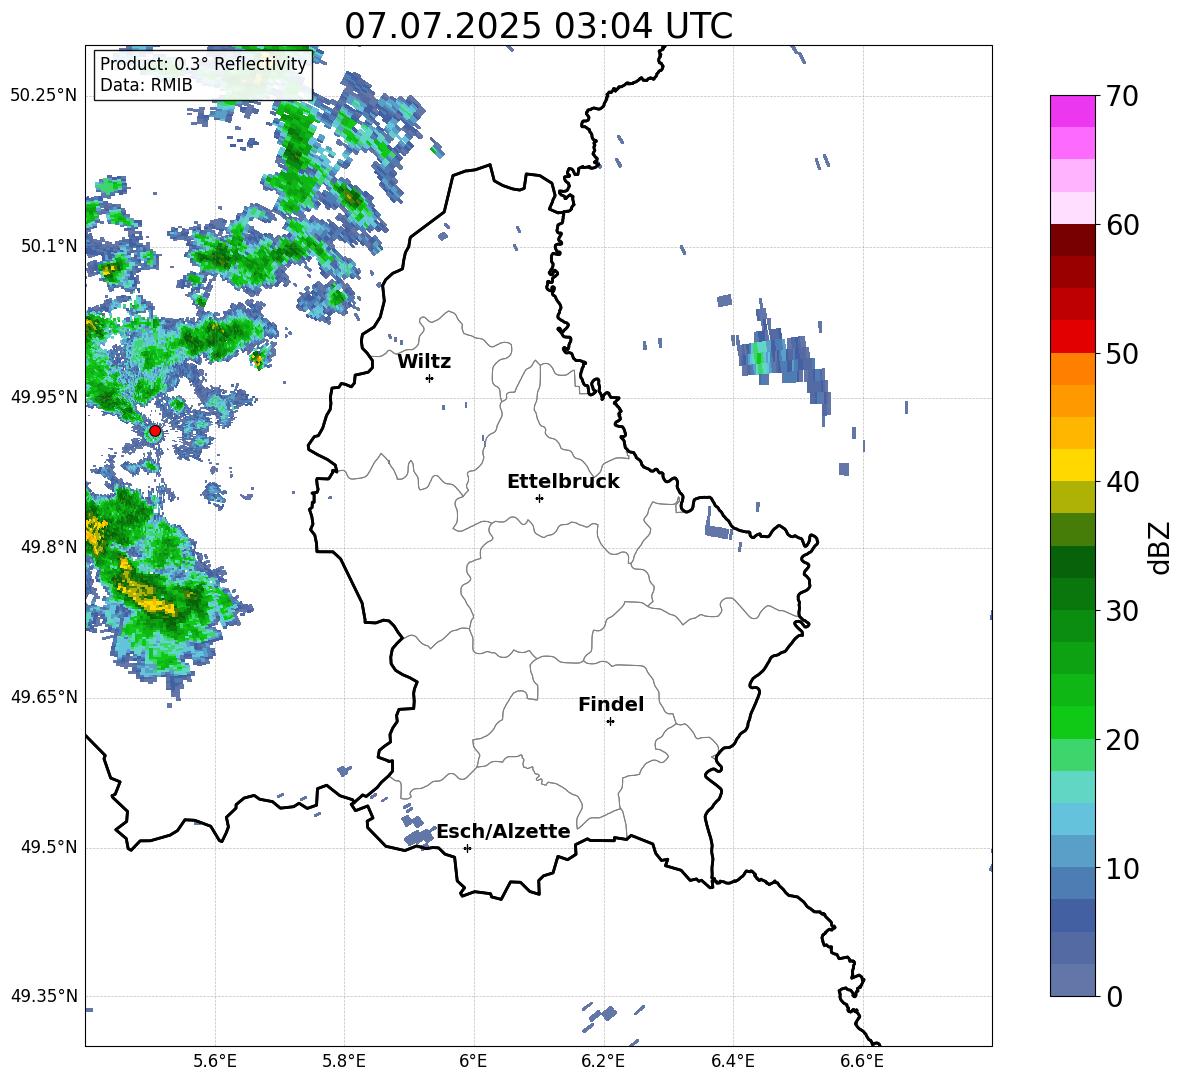Select the 'Ettelbruck' city label

click(563, 482)
